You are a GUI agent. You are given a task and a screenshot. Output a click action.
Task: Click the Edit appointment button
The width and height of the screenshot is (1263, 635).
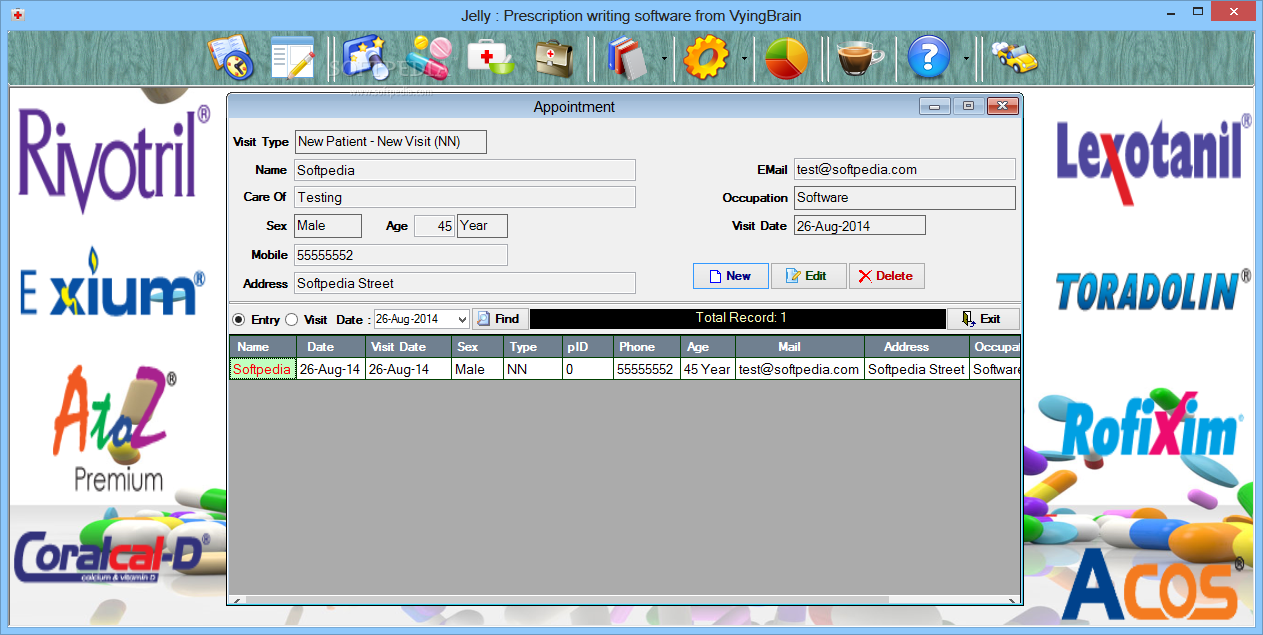pos(808,276)
